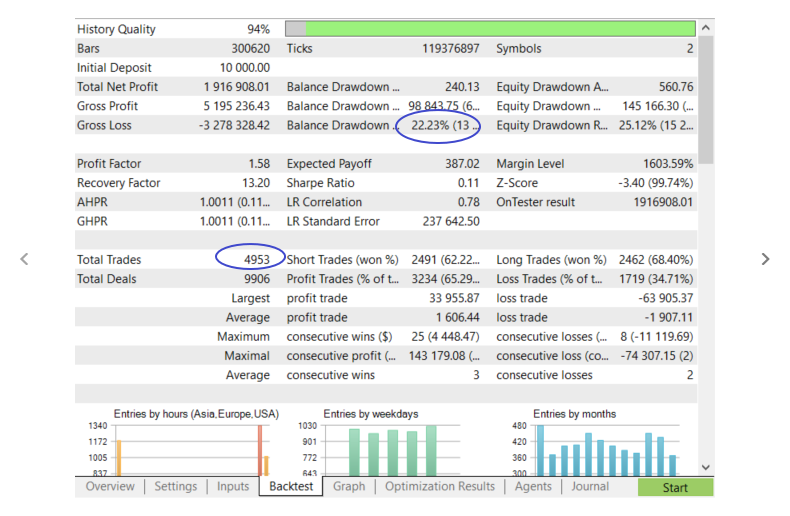
Task: Click the Ticks value 119376897
Action: (x=450, y=48)
